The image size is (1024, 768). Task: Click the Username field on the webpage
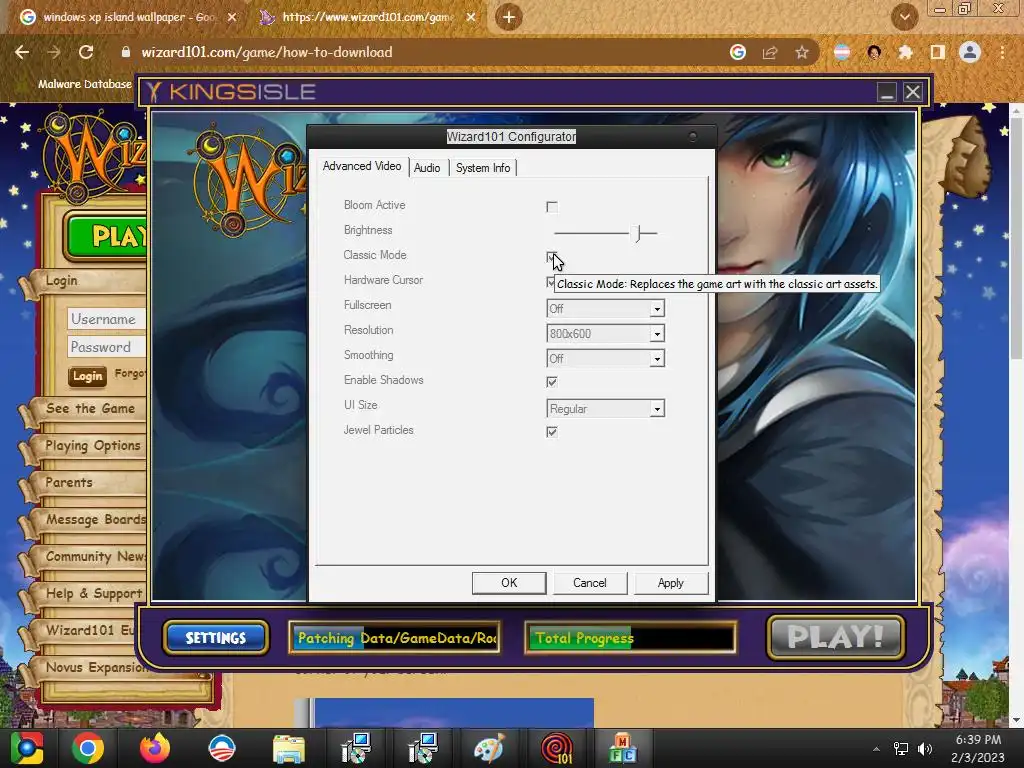pos(106,319)
